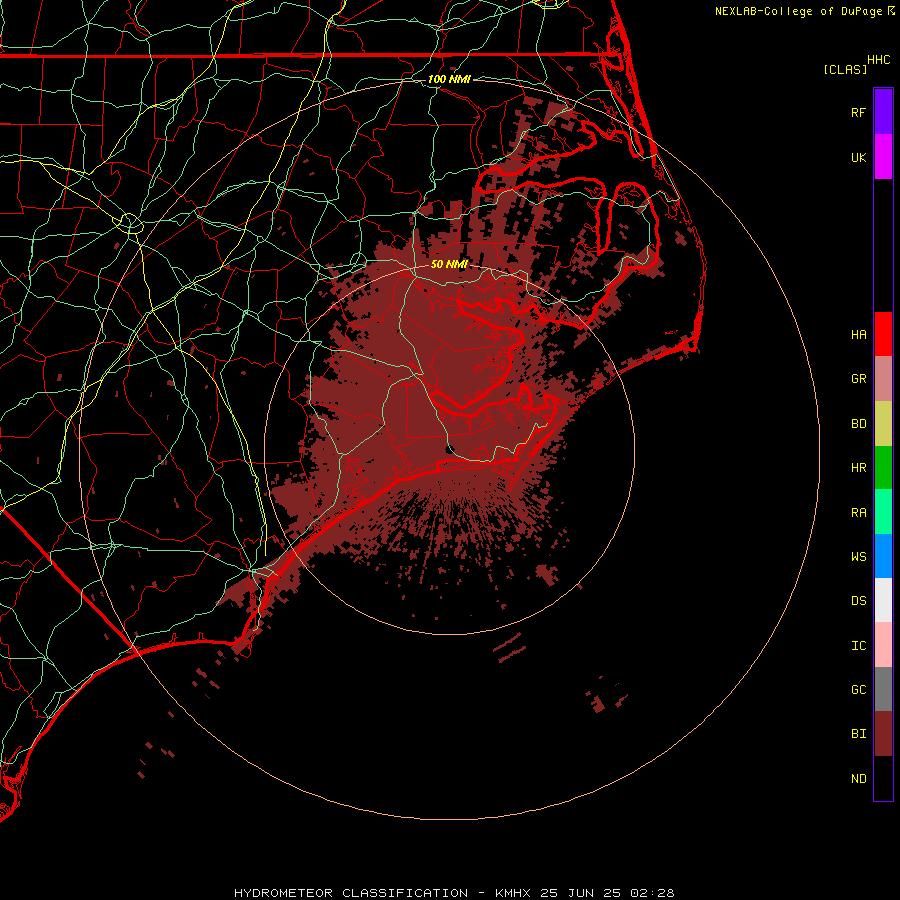Click the 'NEXLAB-College of DuPage' credit text
This screenshot has height=900, width=900.
[x=798, y=11]
